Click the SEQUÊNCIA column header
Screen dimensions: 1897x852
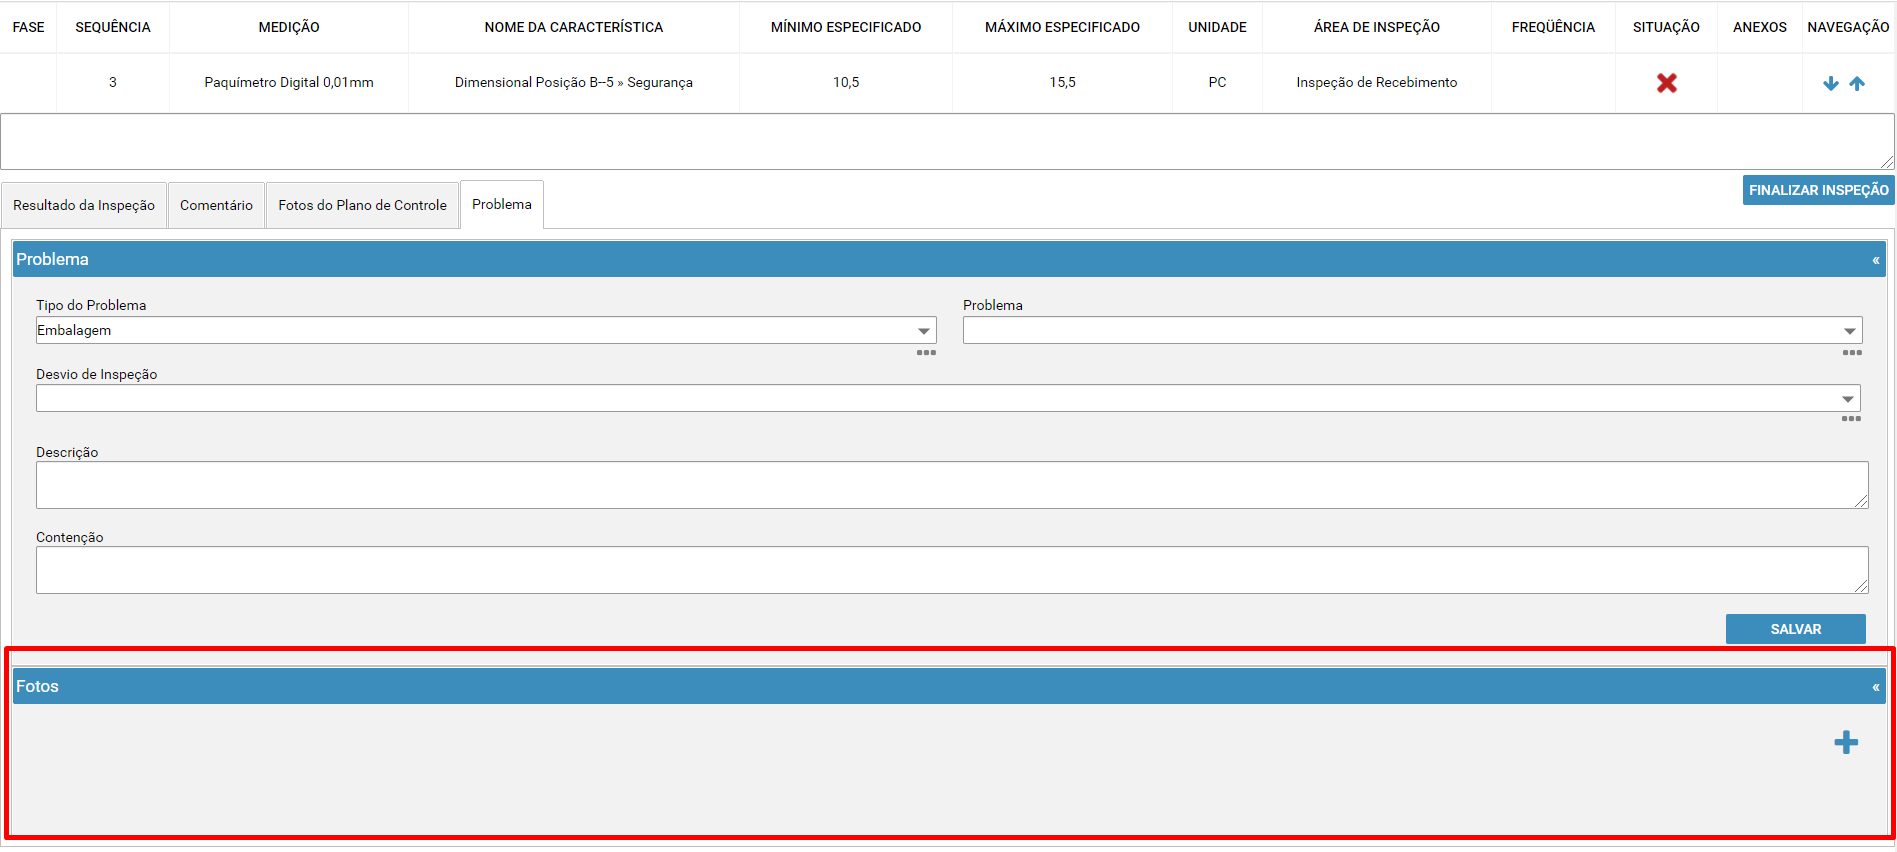click(x=113, y=27)
